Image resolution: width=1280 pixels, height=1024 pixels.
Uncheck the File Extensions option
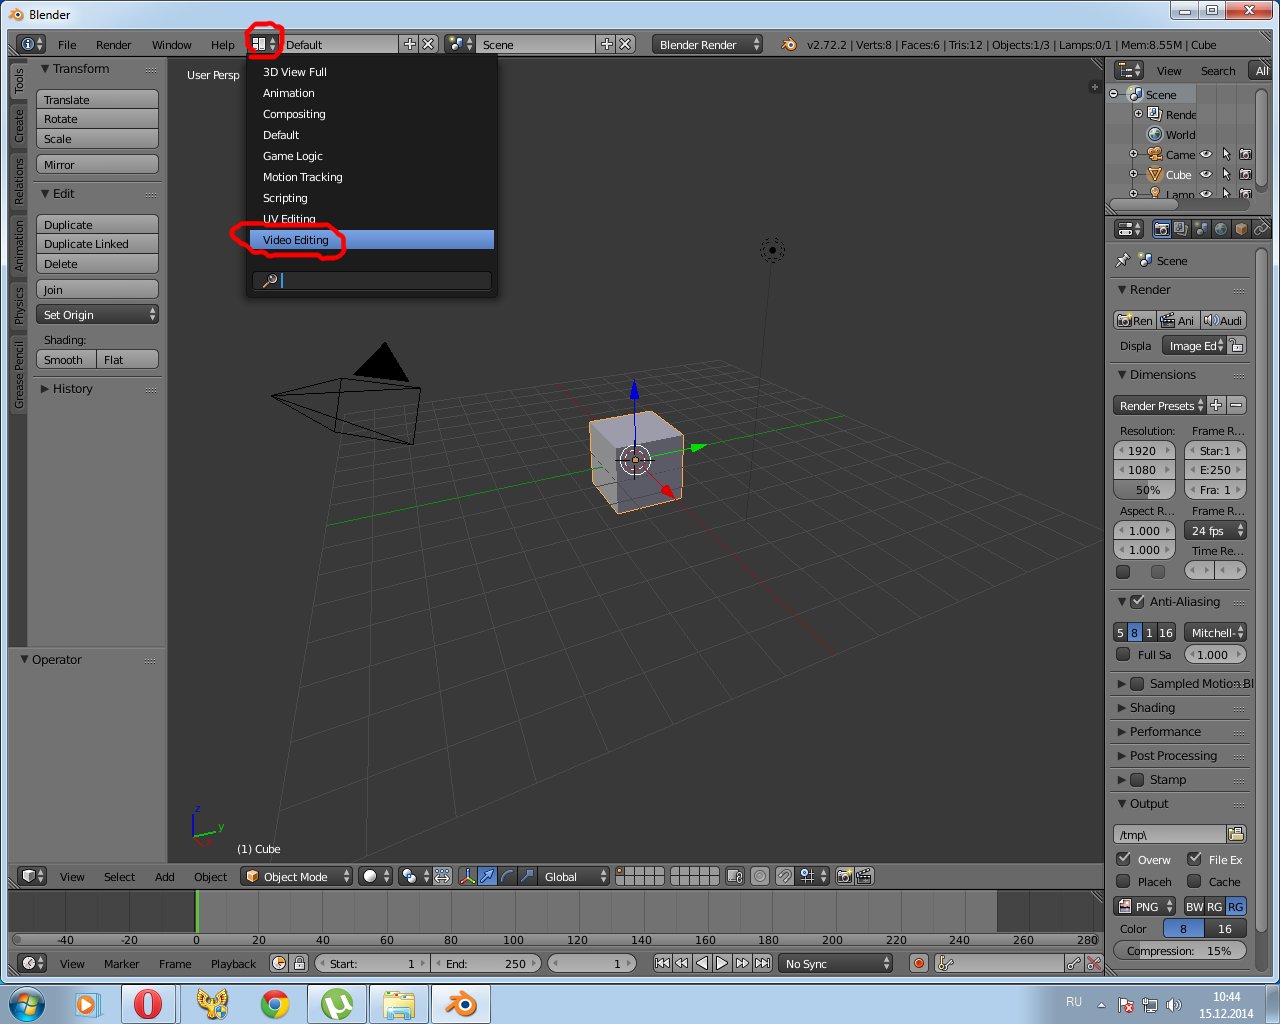tap(1194, 859)
